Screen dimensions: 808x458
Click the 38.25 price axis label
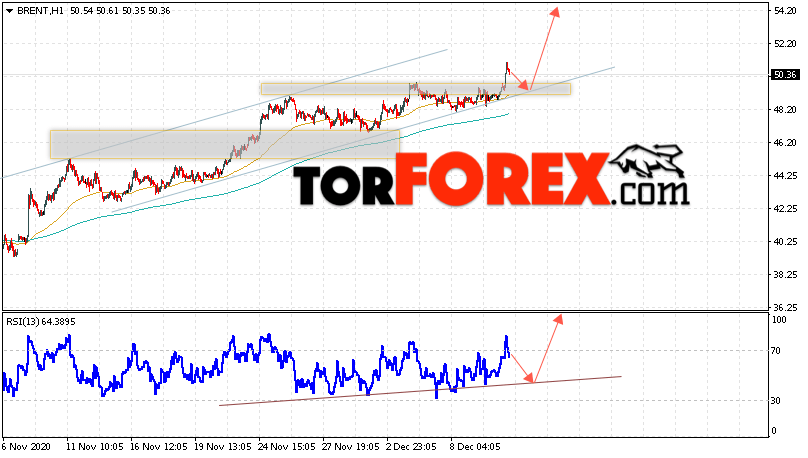click(x=785, y=275)
